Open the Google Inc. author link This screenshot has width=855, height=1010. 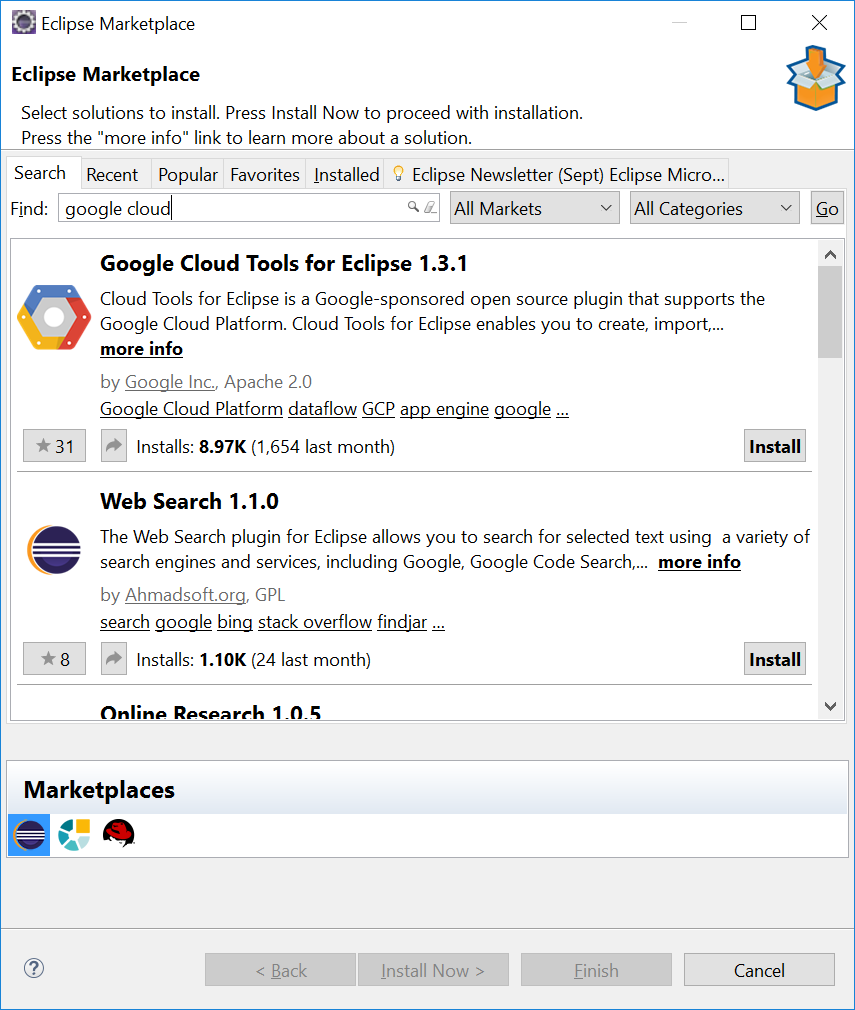[170, 382]
